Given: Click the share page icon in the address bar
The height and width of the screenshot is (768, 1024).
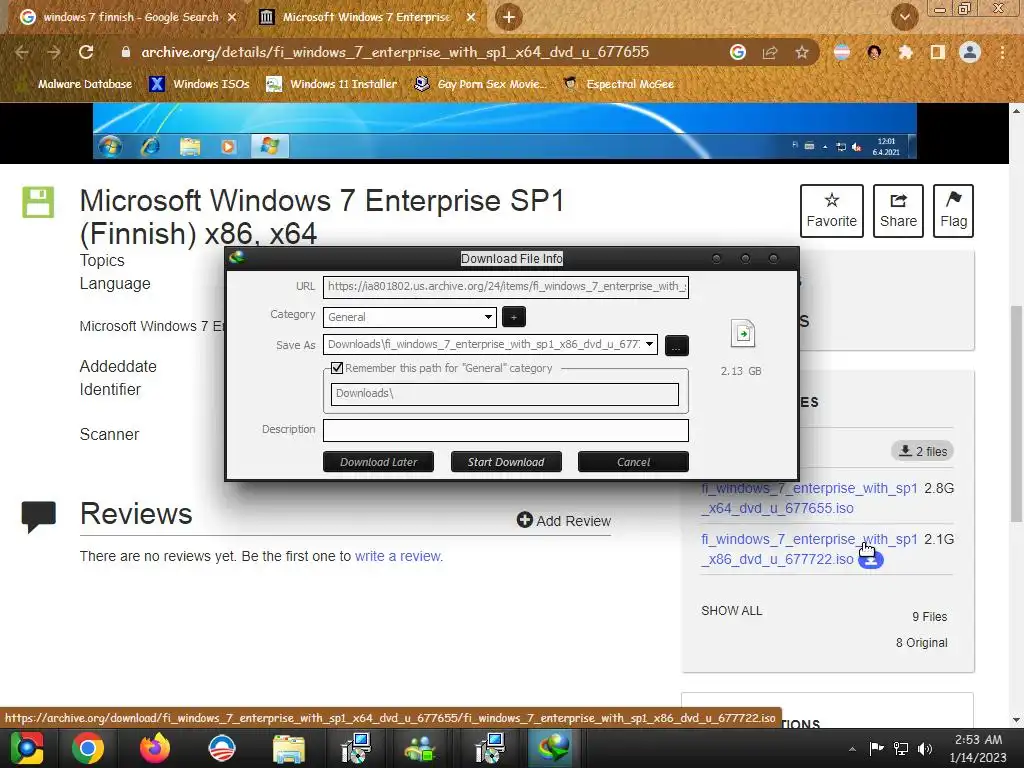Looking at the screenshot, I should (770, 52).
